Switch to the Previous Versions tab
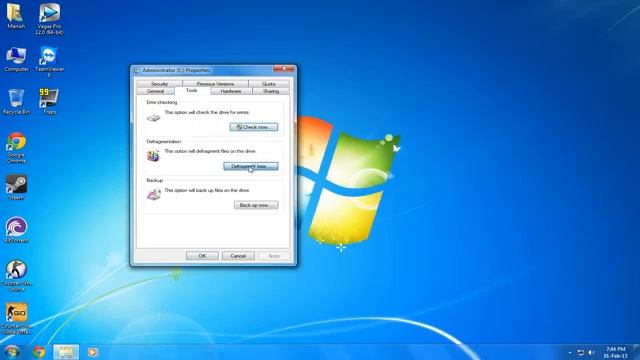The image size is (640, 360). click(215, 84)
